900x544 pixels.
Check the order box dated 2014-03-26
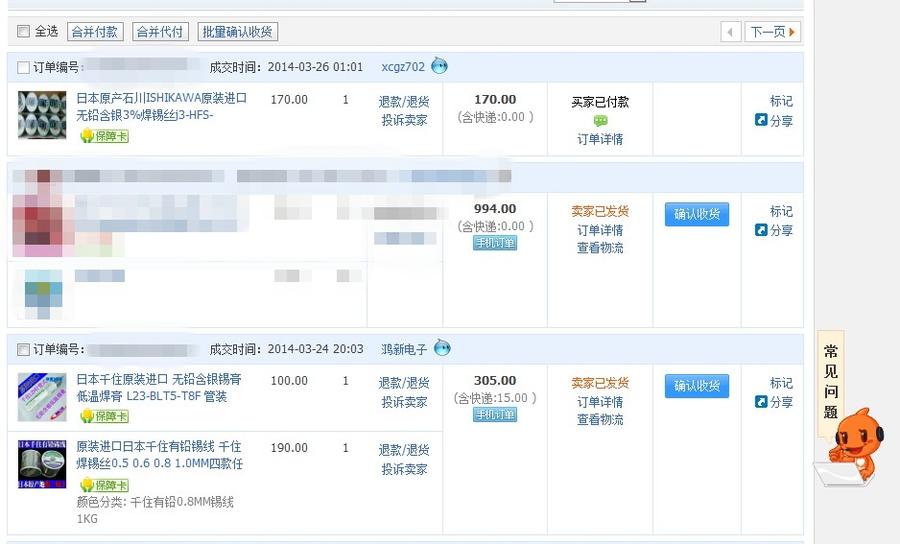click(x=24, y=68)
